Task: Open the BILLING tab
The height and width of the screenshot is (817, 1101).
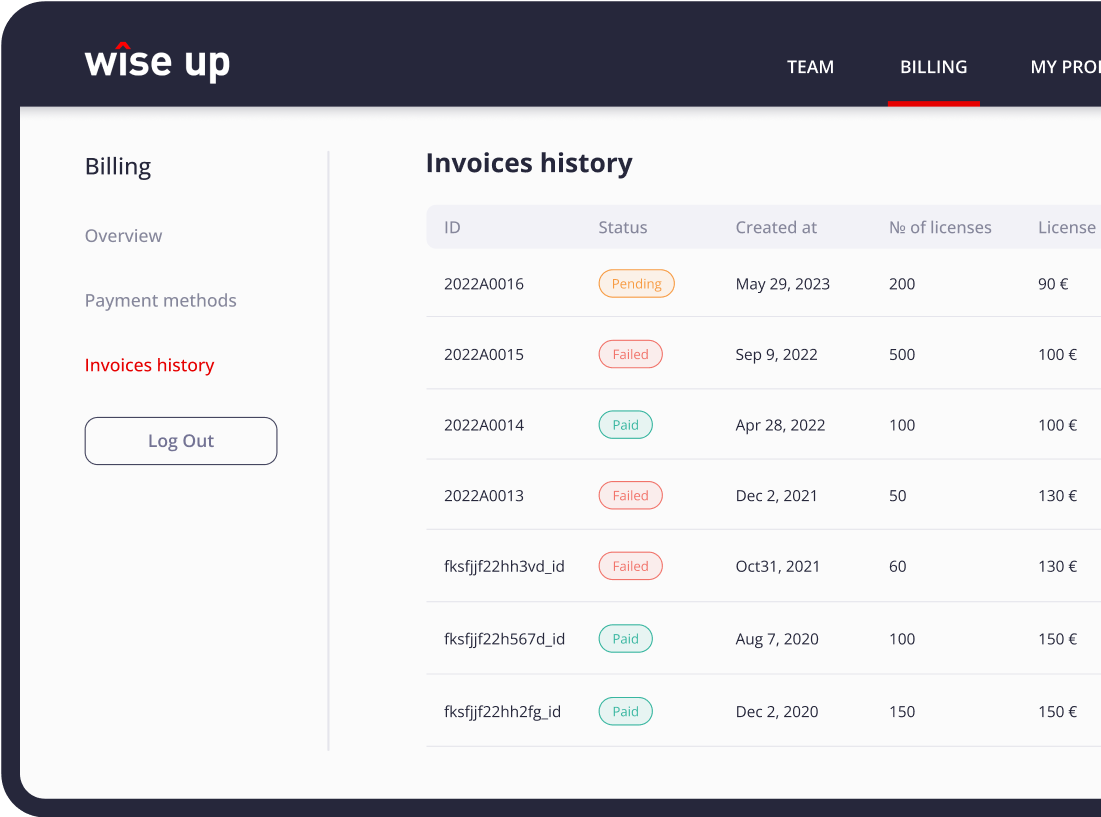Action: point(933,67)
